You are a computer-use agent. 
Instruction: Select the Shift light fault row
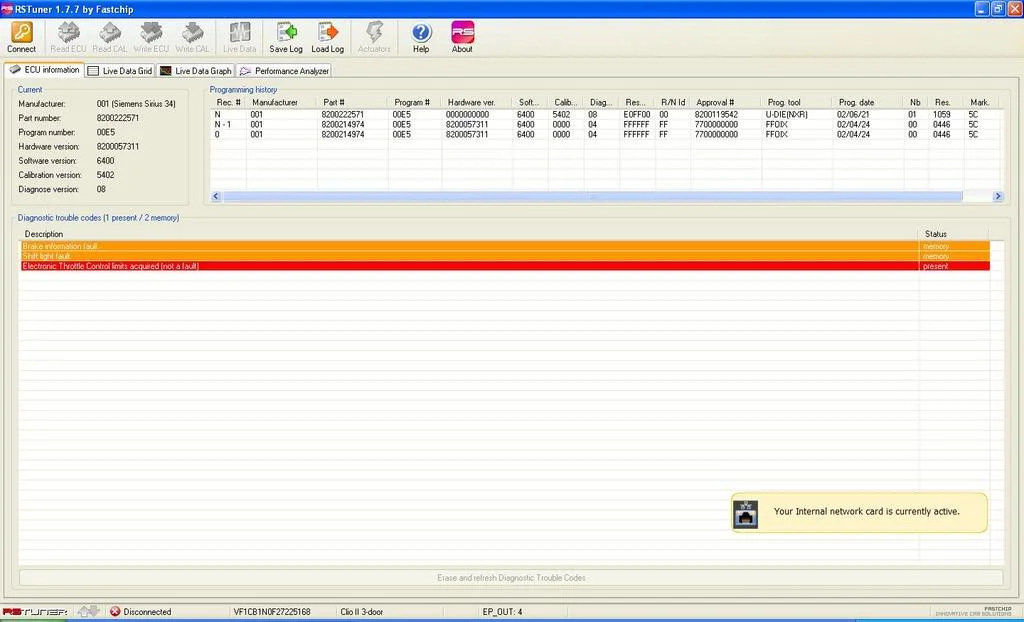pos(505,256)
